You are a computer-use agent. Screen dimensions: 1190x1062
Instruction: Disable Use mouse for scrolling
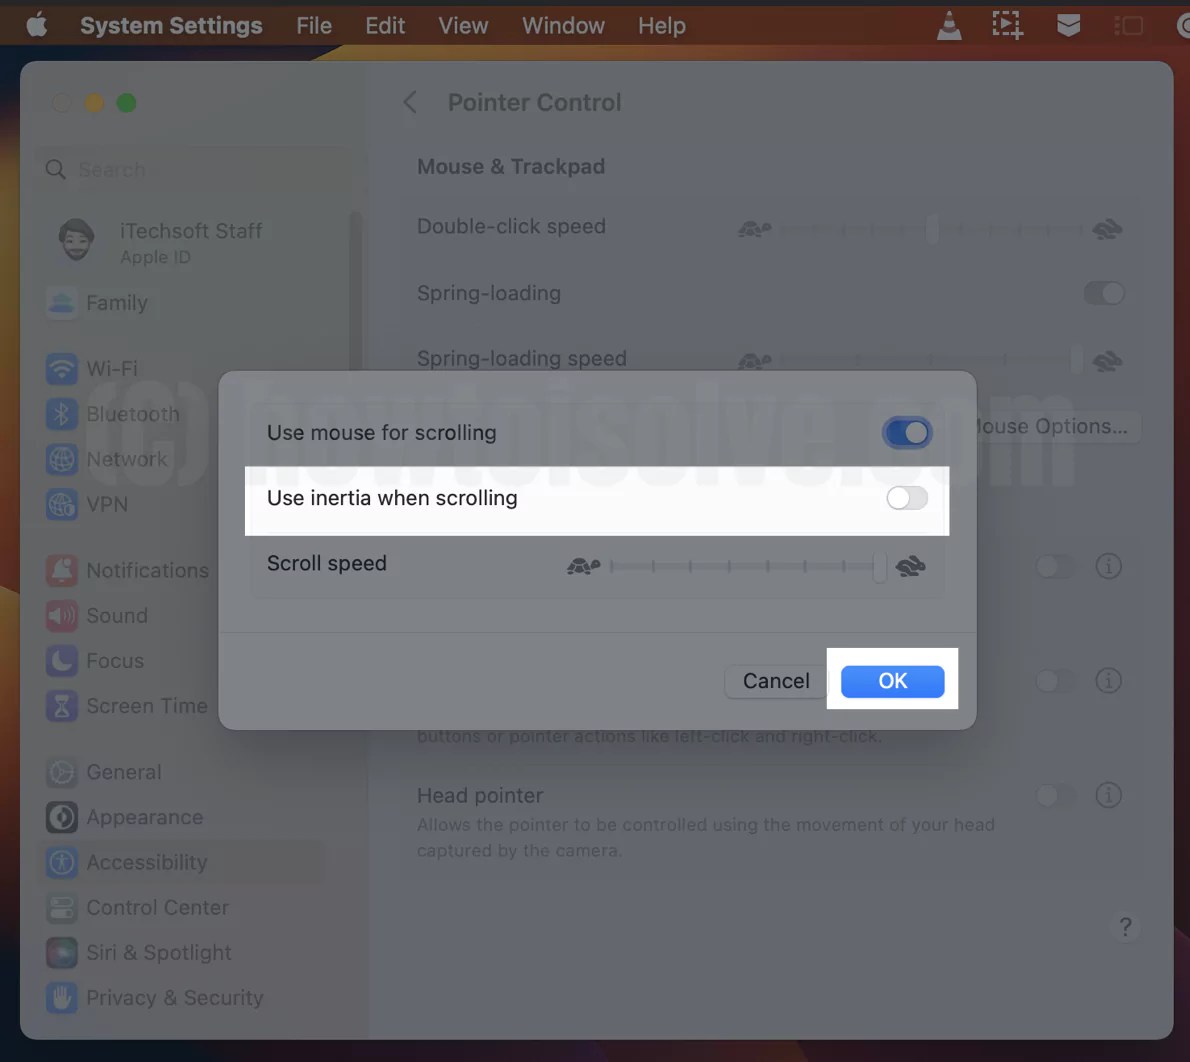[x=906, y=432]
